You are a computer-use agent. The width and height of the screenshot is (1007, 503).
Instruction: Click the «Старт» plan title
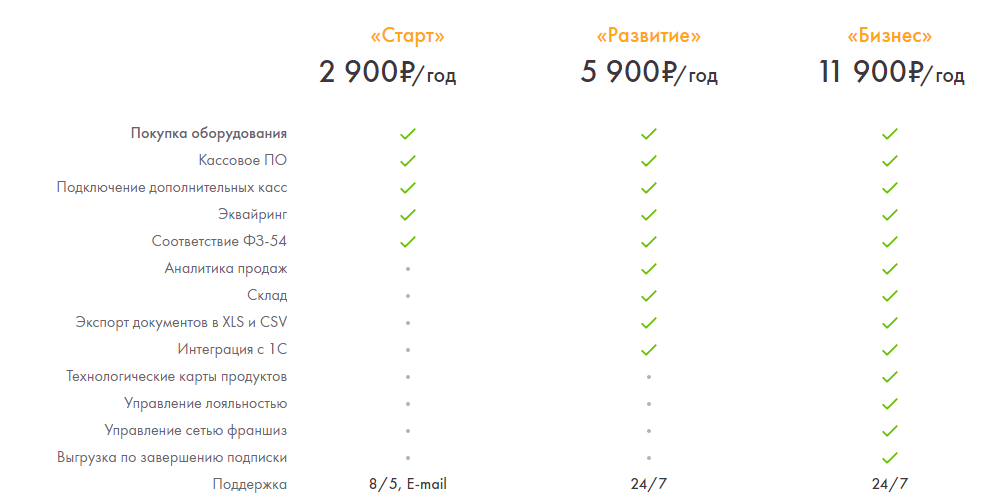click(x=408, y=37)
